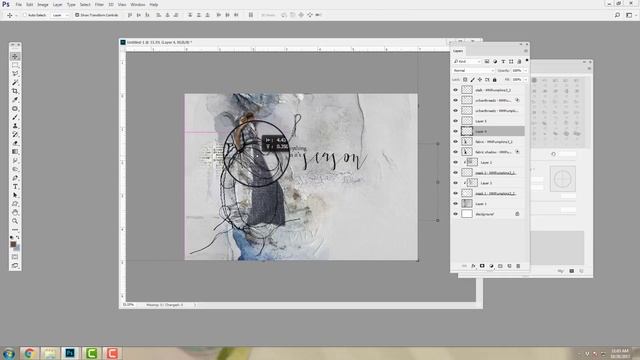Open the Search icon in options bar
The height and width of the screenshot is (360, 640).
coord(617,15)
